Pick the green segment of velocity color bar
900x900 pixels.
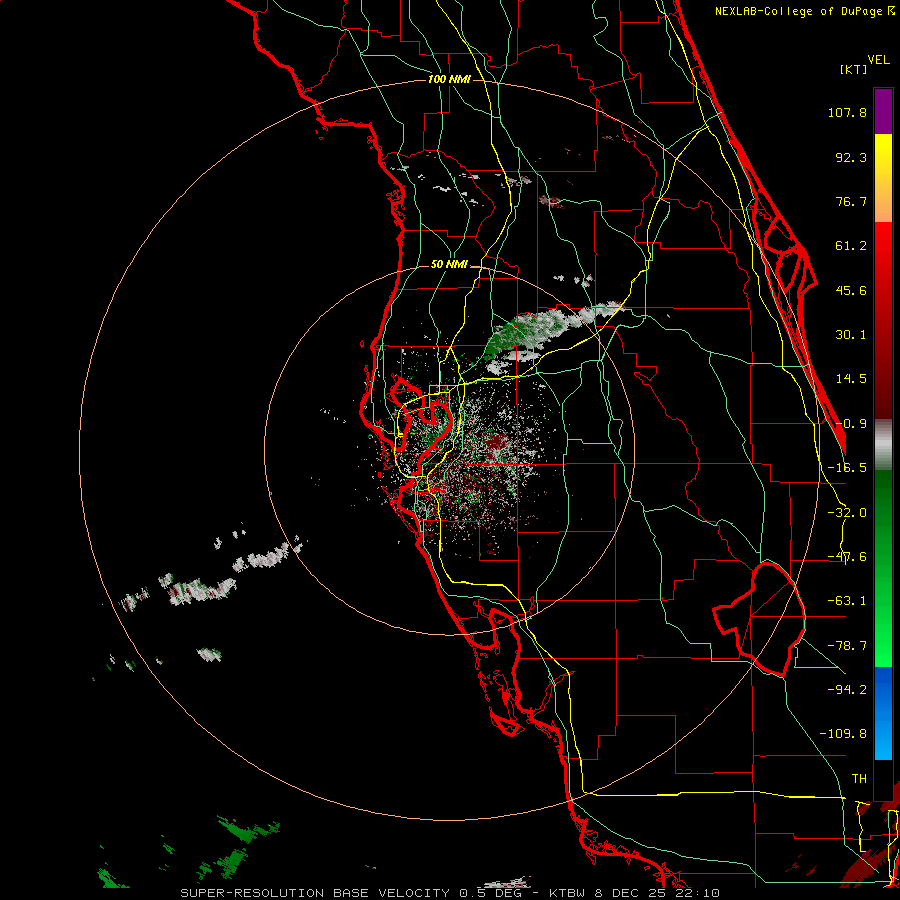point(883,568)
